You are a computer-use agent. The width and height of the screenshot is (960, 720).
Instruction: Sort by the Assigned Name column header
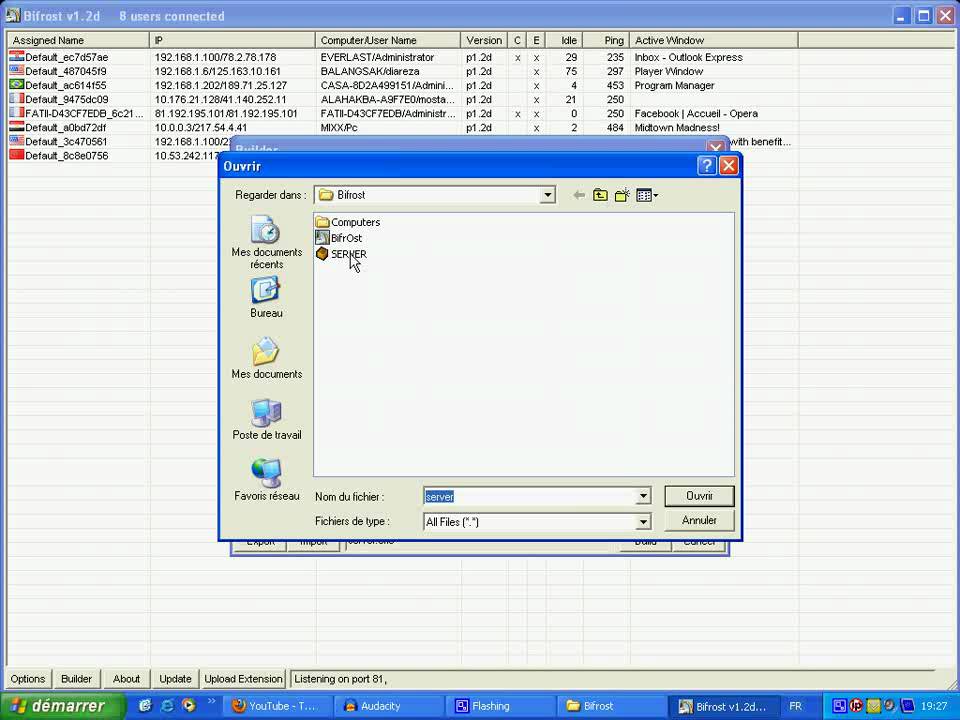coord(78,40)
